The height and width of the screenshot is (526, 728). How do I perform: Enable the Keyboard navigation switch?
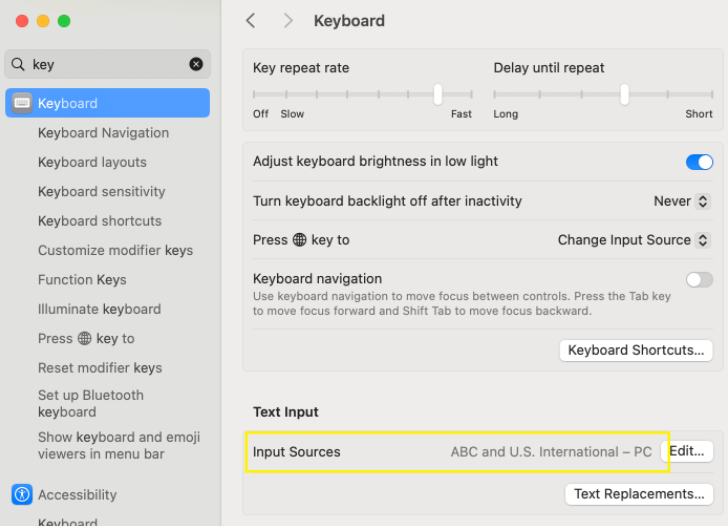pyautogui.click(x=699, y=280)
